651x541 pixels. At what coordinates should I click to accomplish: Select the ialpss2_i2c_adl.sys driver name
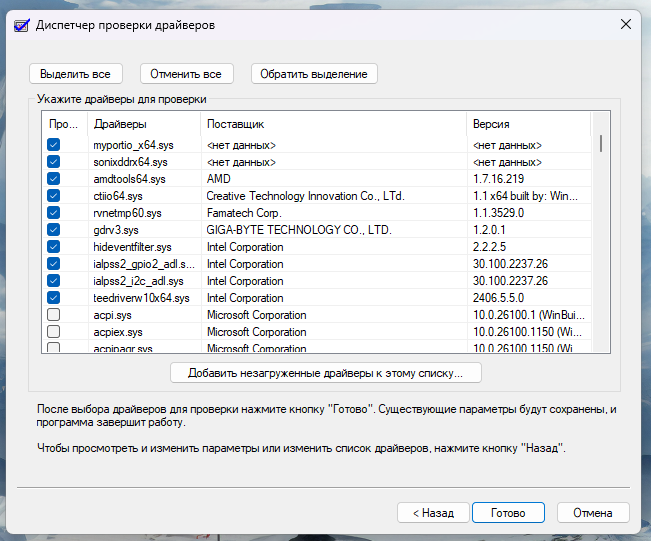[138, 281]
